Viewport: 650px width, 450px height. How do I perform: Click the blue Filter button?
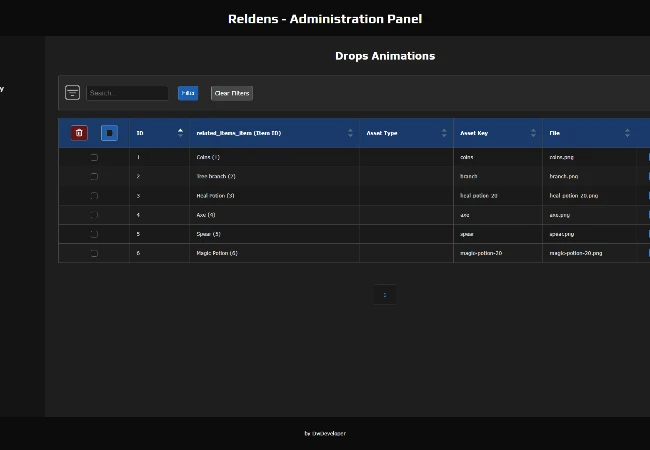188,93
